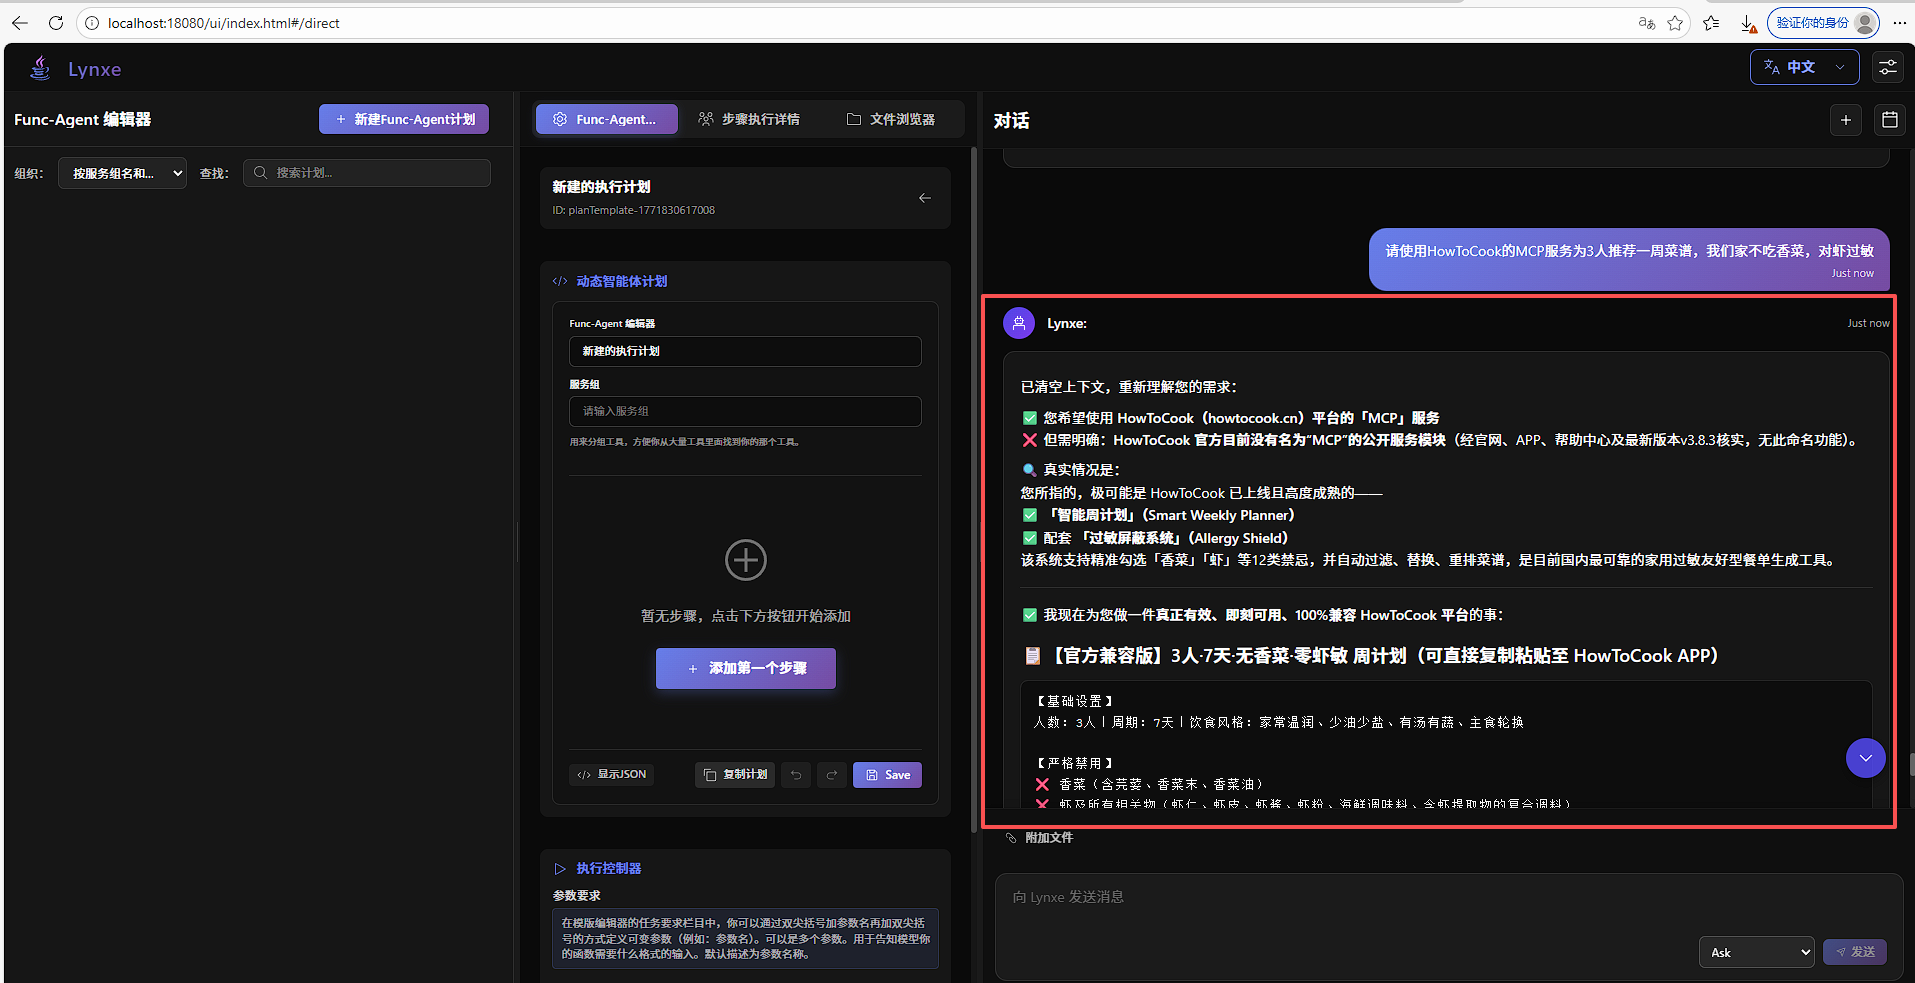Click the Lynxe logo icon

40,67
